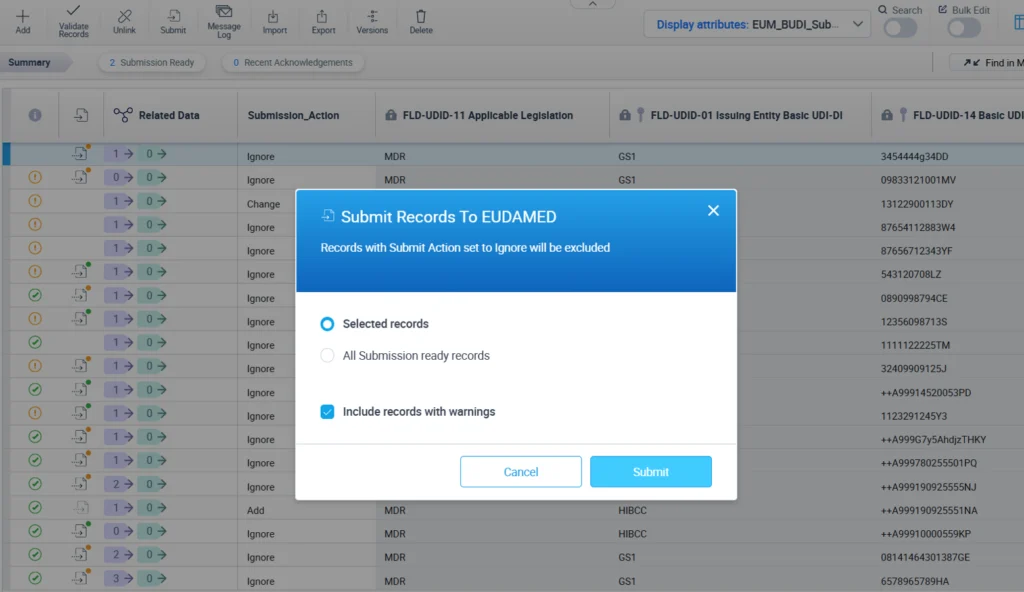Click HIBCC in row ++A99910000559KP
The image size is (1024, 592).
[632, 534]
